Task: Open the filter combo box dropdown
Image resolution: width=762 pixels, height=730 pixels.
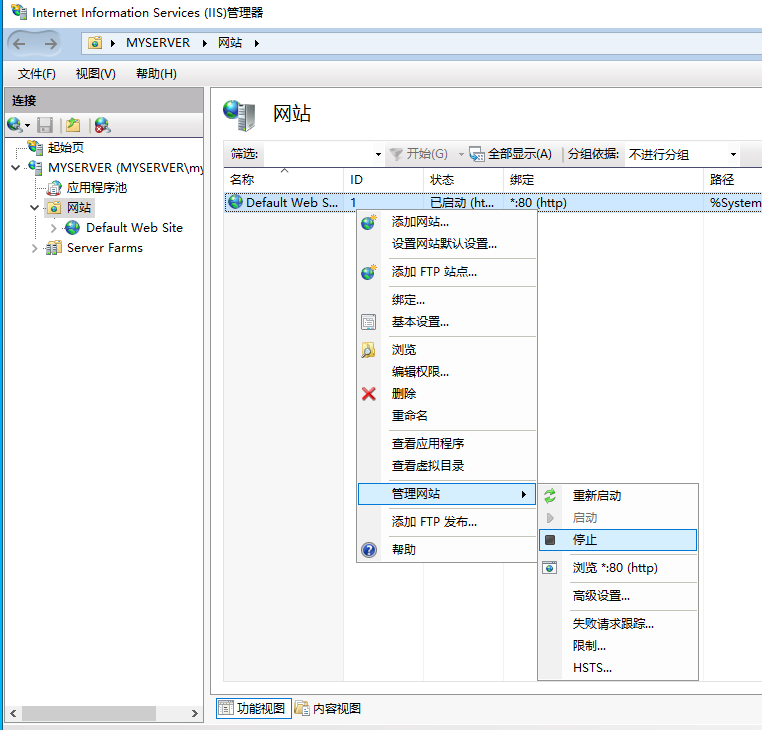Action: [378, 154]
